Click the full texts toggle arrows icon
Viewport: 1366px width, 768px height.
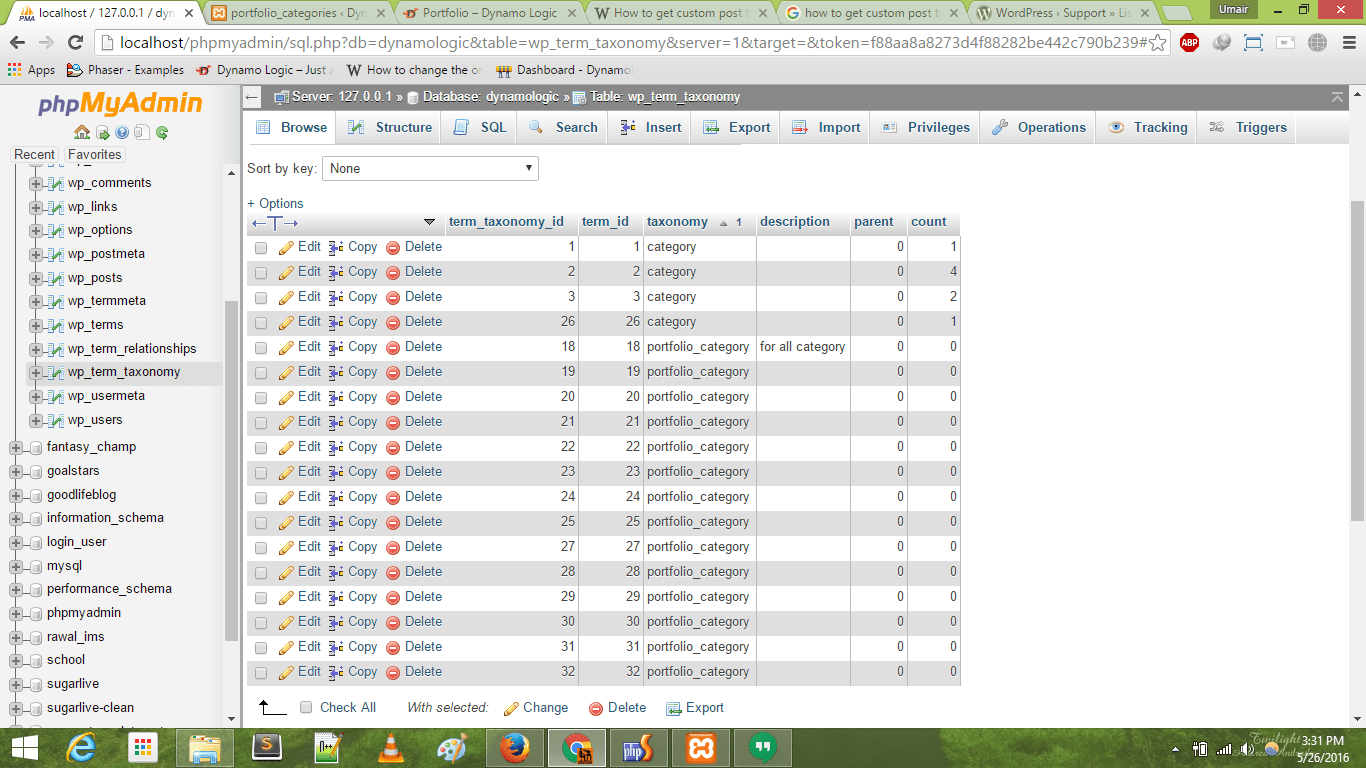click(x=275, y=222)
